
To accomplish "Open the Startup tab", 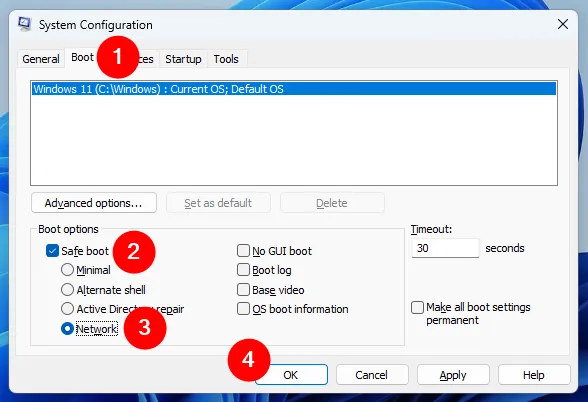I will [x=183, y=59].
